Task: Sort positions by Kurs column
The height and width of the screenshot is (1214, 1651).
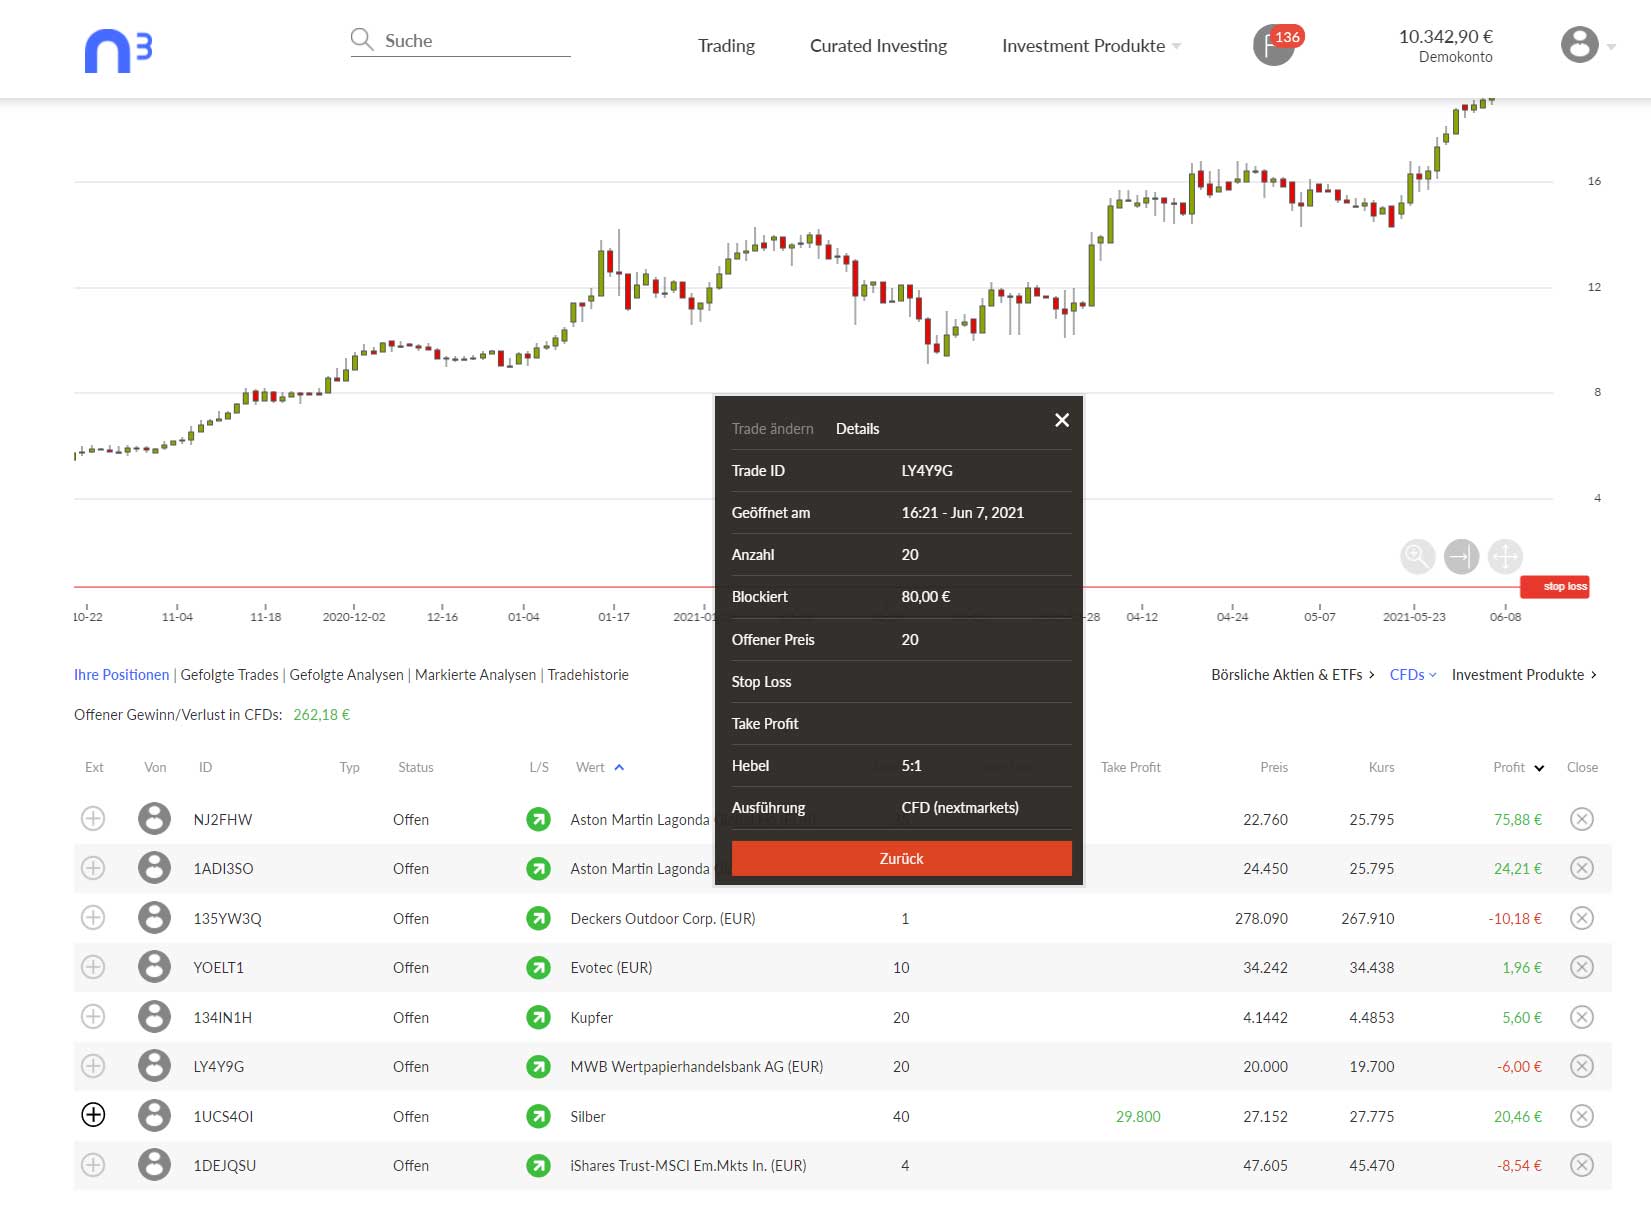Action: pyautogui.click(x=1381, y=767)
